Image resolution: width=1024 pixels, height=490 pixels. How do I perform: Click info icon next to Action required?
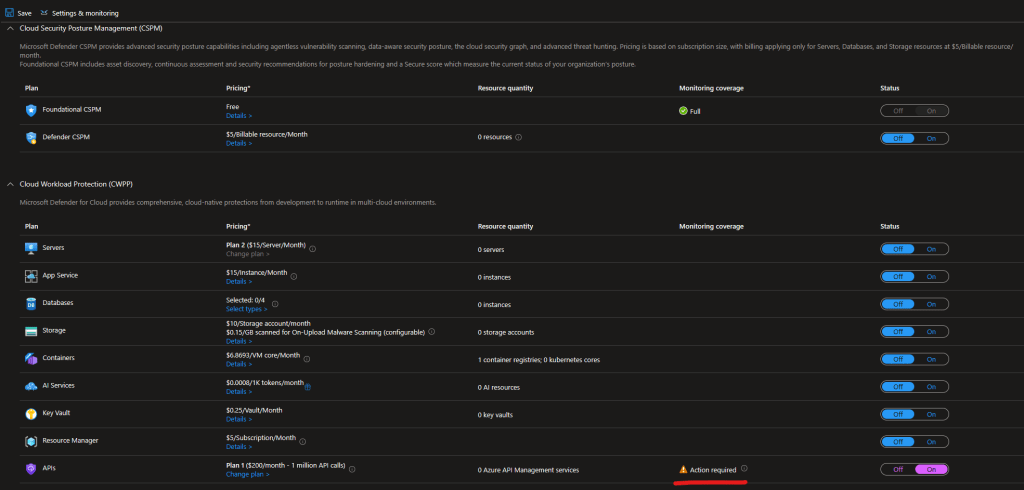click(x=744, y=468)
